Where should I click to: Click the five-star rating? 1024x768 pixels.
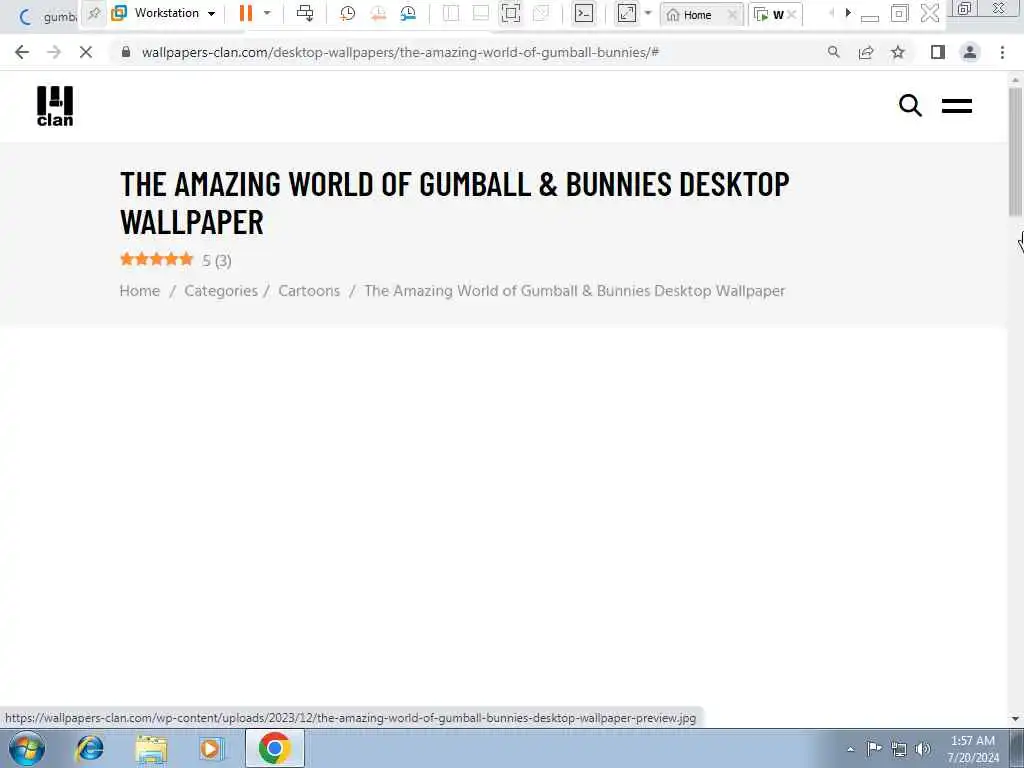pos(157,260)
